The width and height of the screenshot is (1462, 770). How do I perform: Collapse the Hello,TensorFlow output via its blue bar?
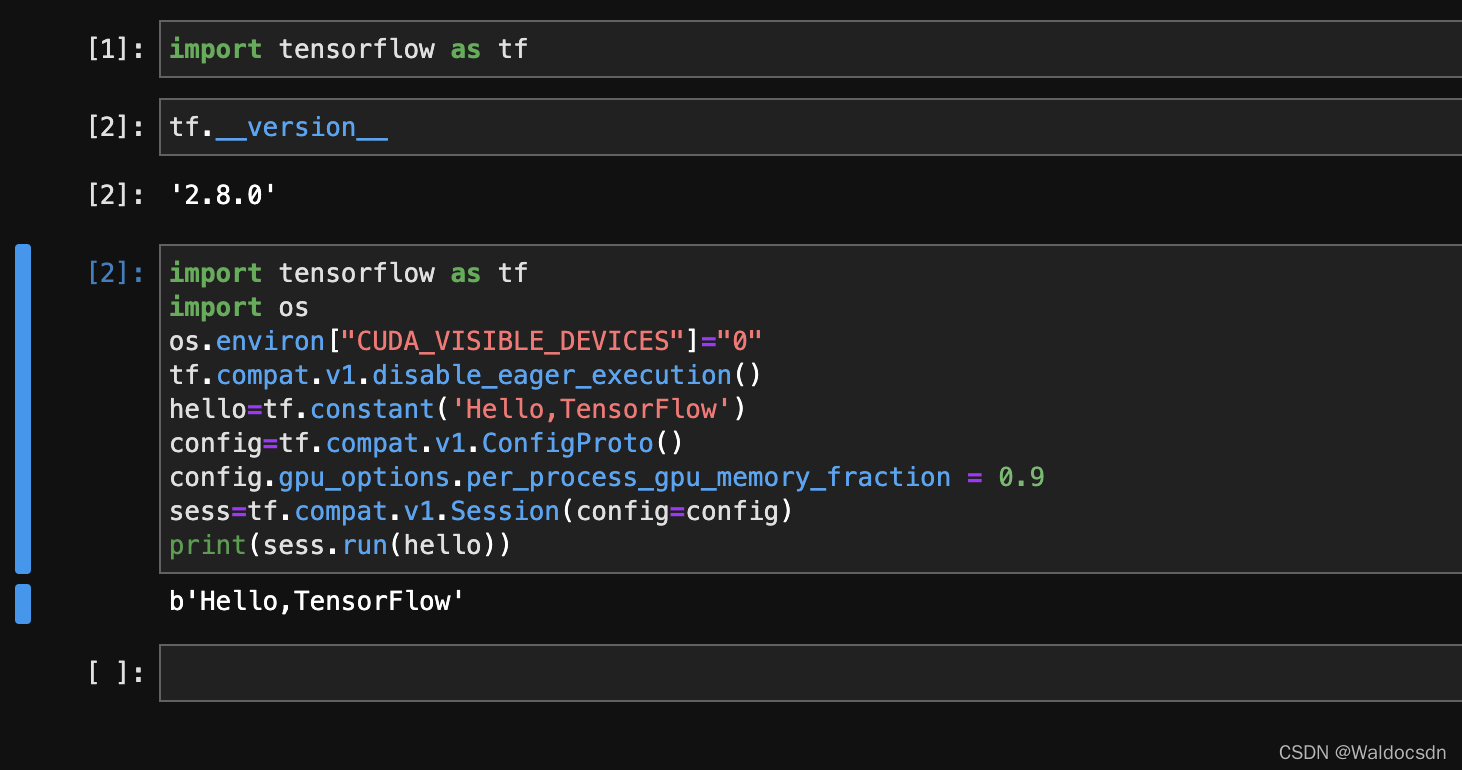(x=23, y=604)
